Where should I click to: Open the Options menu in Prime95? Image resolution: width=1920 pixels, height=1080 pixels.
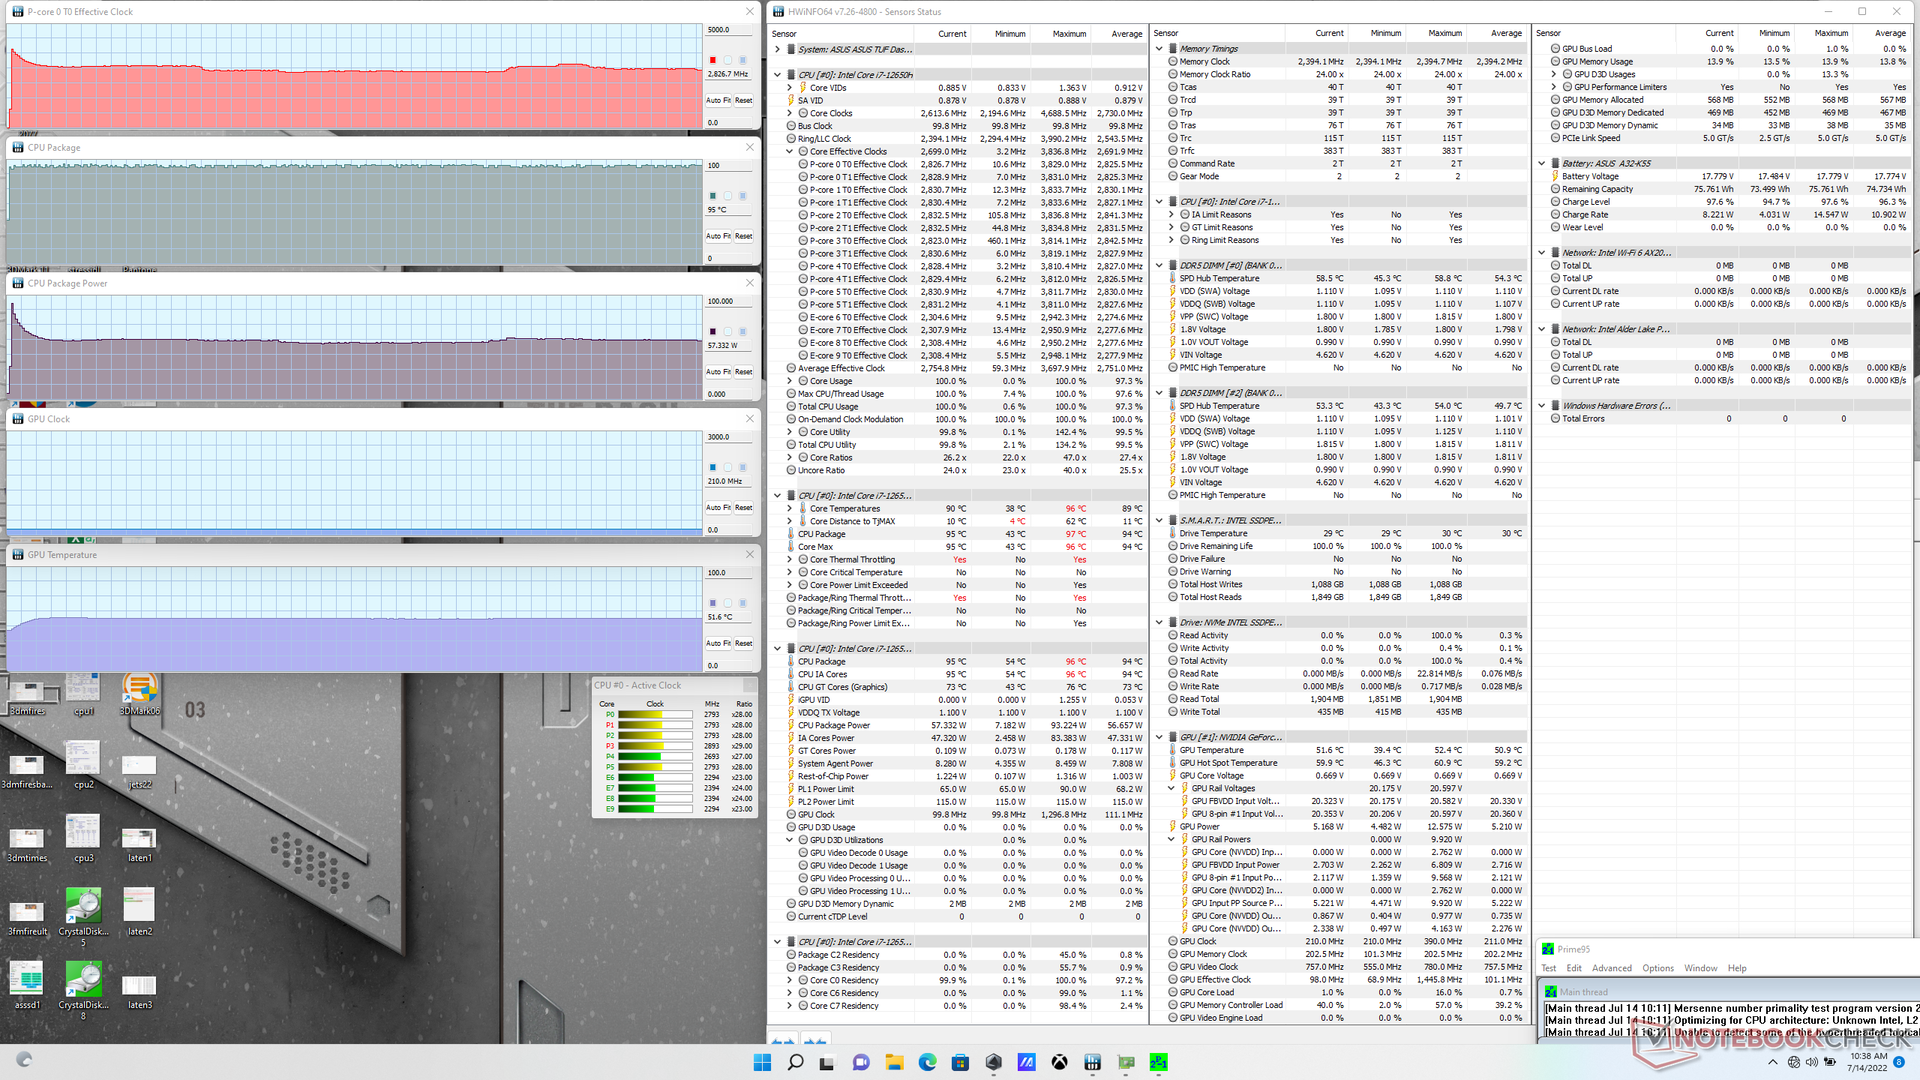[x=1657, y=968]
